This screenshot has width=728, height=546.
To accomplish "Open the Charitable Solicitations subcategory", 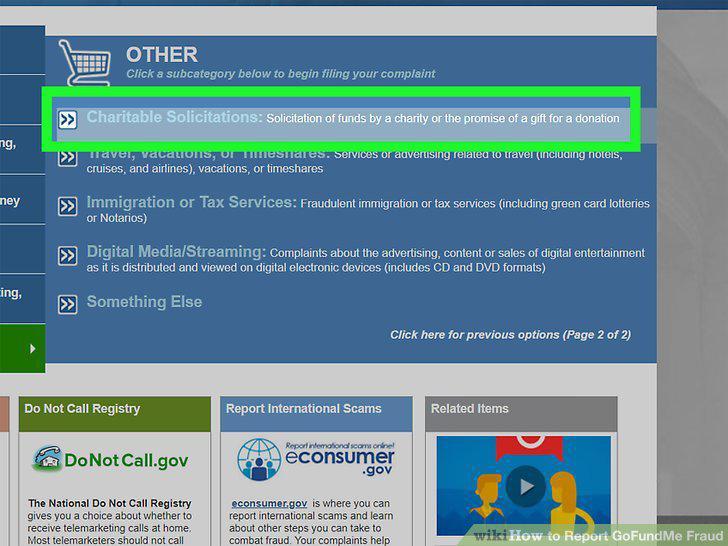I will (x=174, y=117).
